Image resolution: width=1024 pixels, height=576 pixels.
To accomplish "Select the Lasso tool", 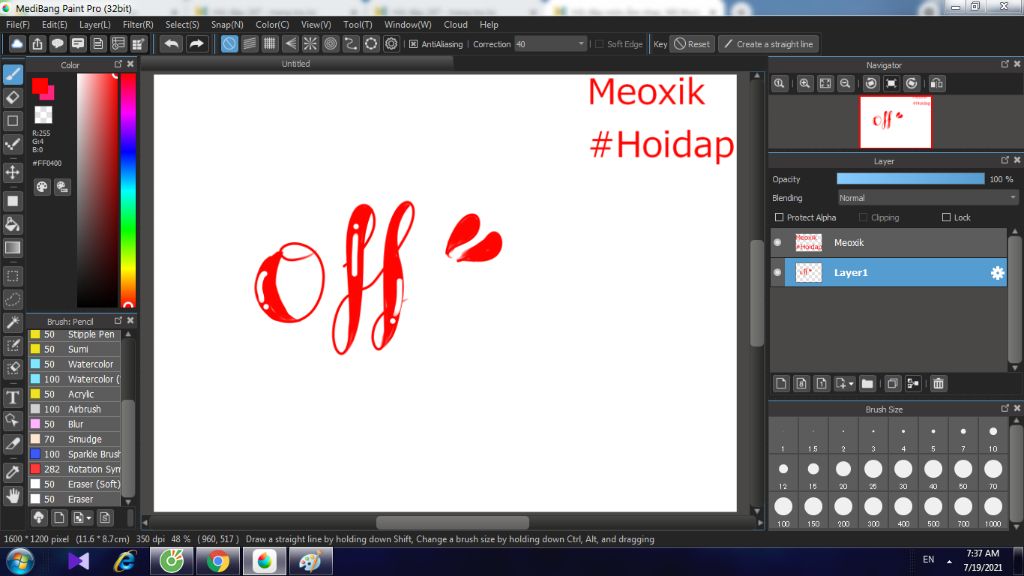I will point(12,299).
